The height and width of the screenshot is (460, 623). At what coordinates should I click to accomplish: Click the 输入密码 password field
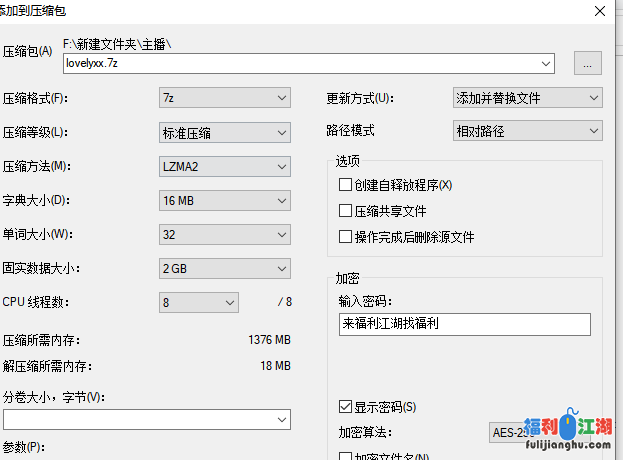point(464,324)
